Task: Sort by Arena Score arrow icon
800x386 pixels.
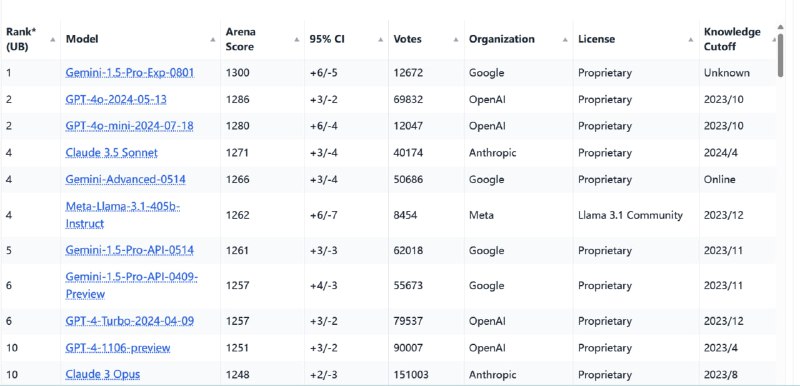Action: (x=296, y=40)
